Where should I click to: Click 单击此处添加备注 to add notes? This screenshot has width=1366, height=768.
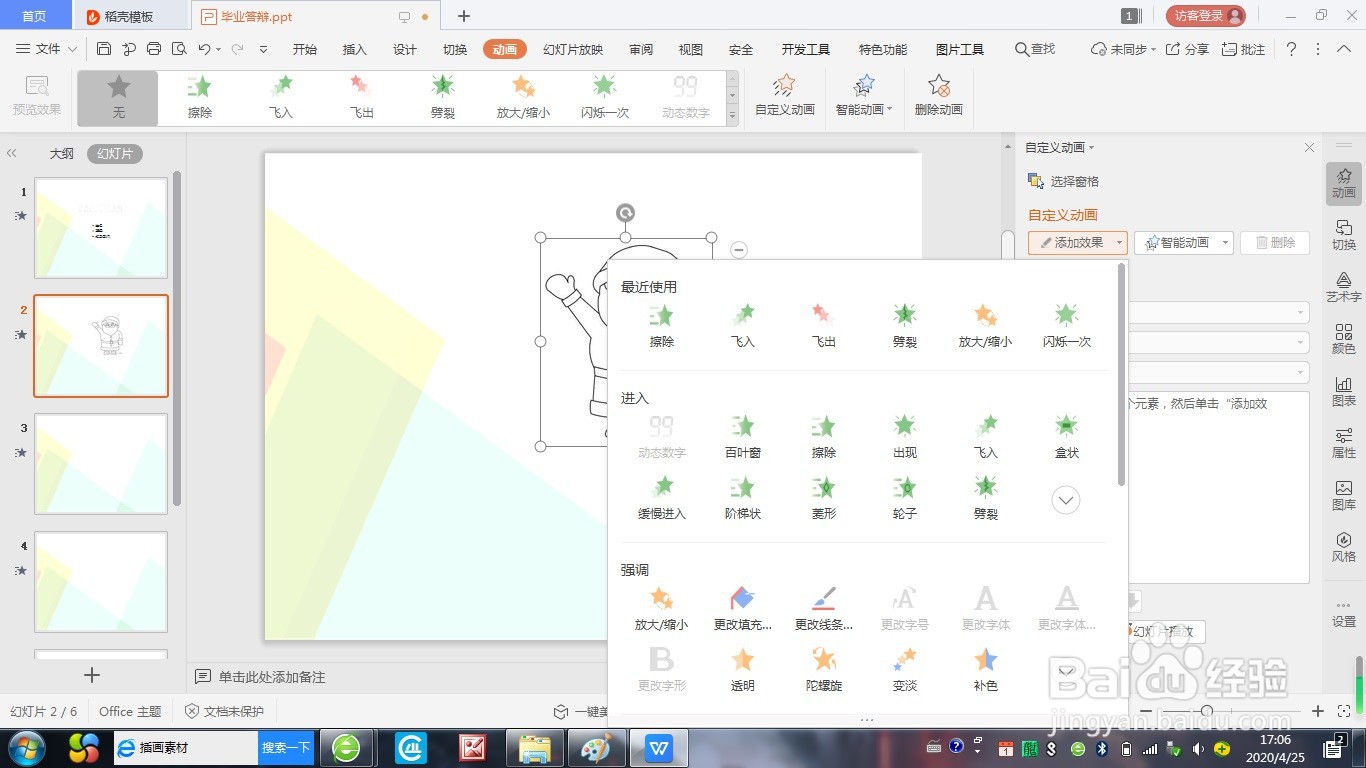coord(269,677)
